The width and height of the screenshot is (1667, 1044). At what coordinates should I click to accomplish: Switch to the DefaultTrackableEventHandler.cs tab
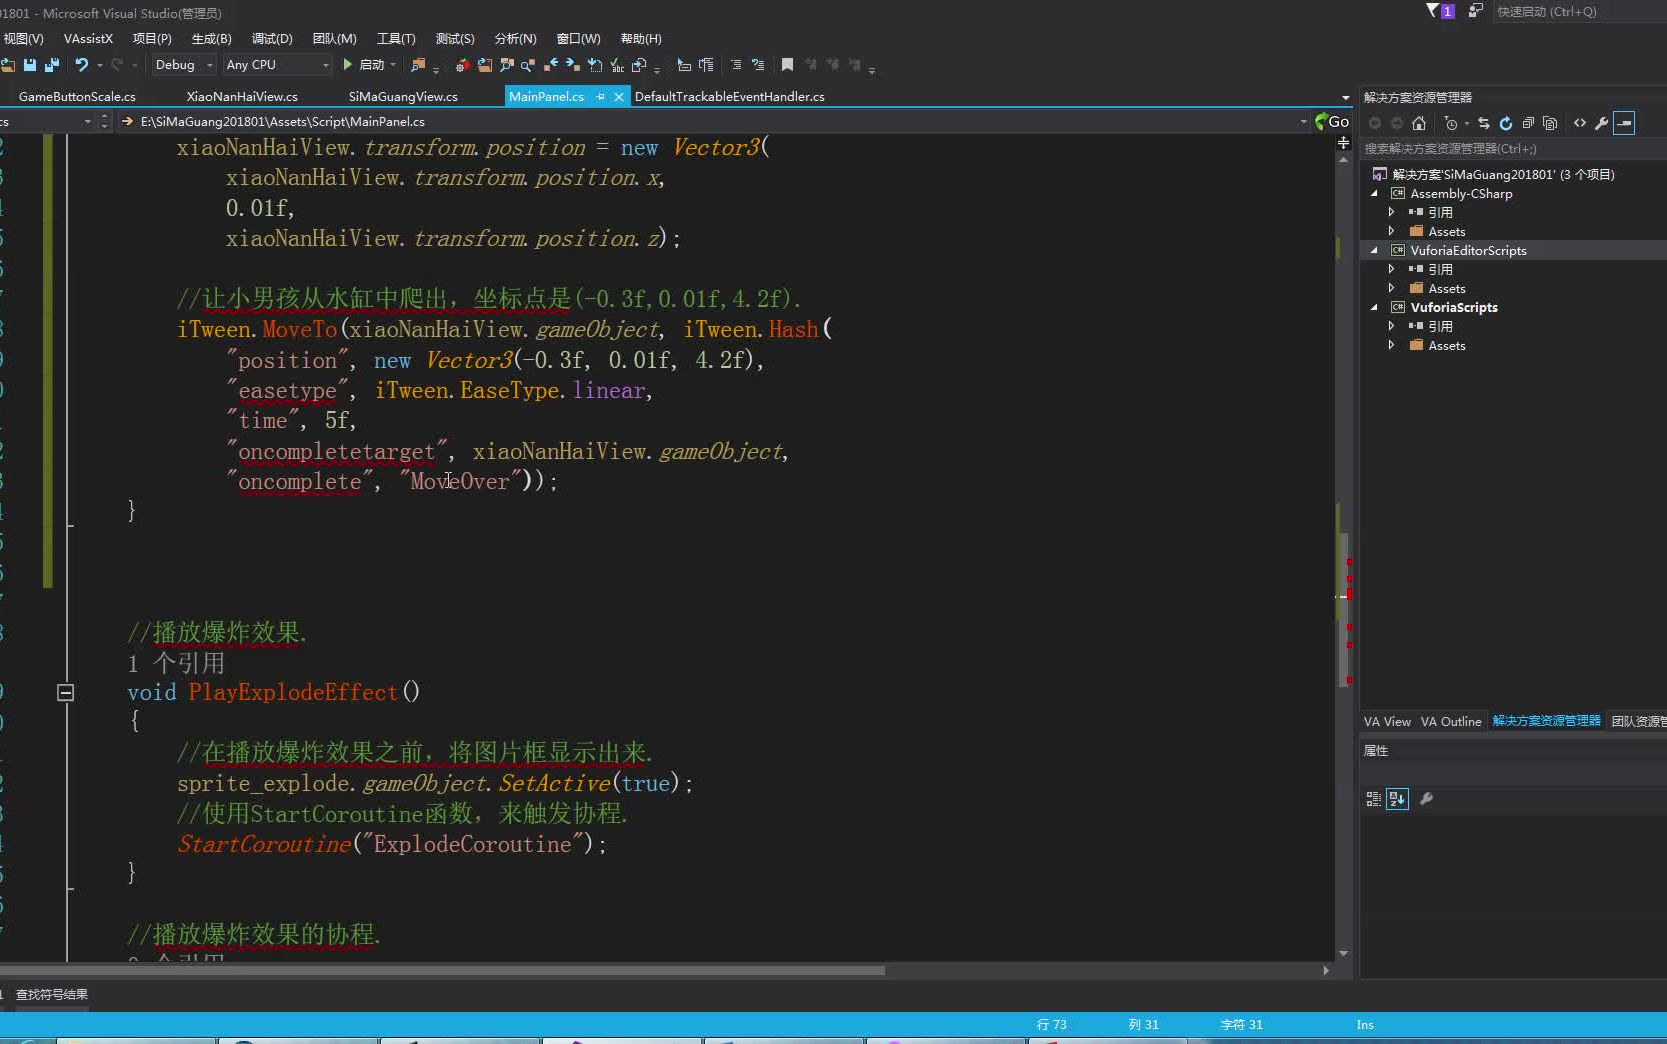(x=730, y=97)
